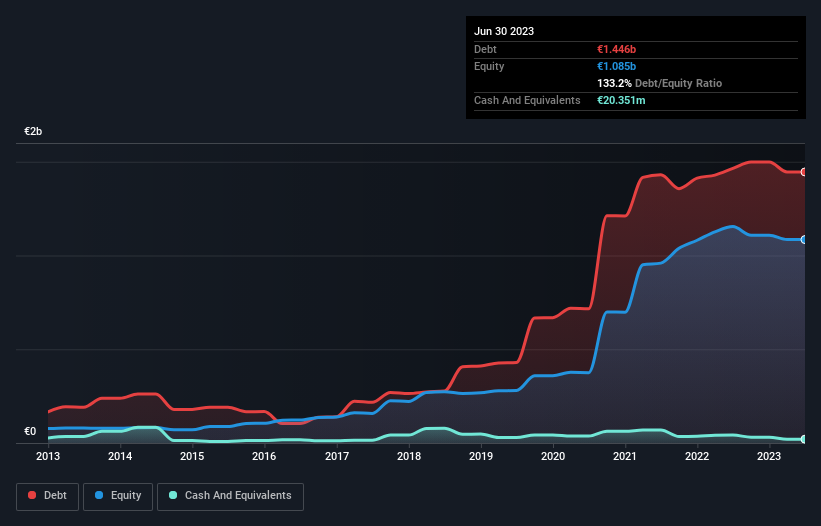The image size is (821, 526).
Task: Click the 2015 x-axis label
Action: [x=192, y=456]
